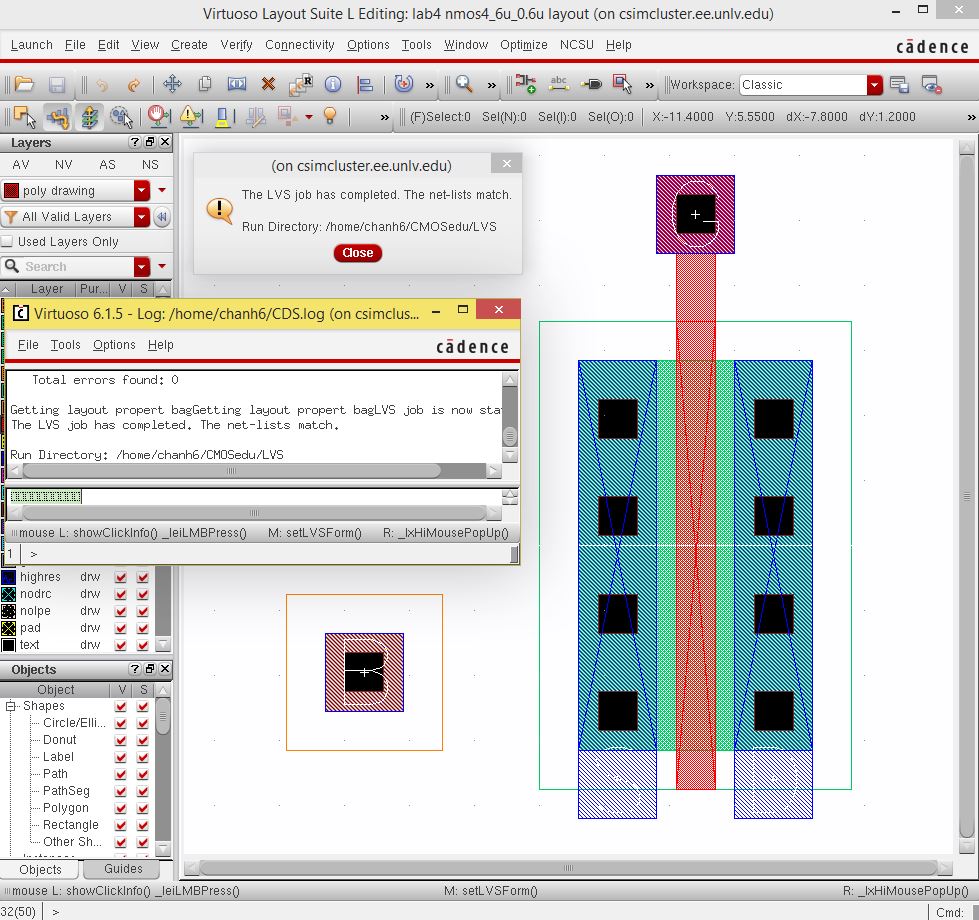This screenshot has height=920, width=979.
Task: Click the Undo icon
Action: (x=102, y=83)
